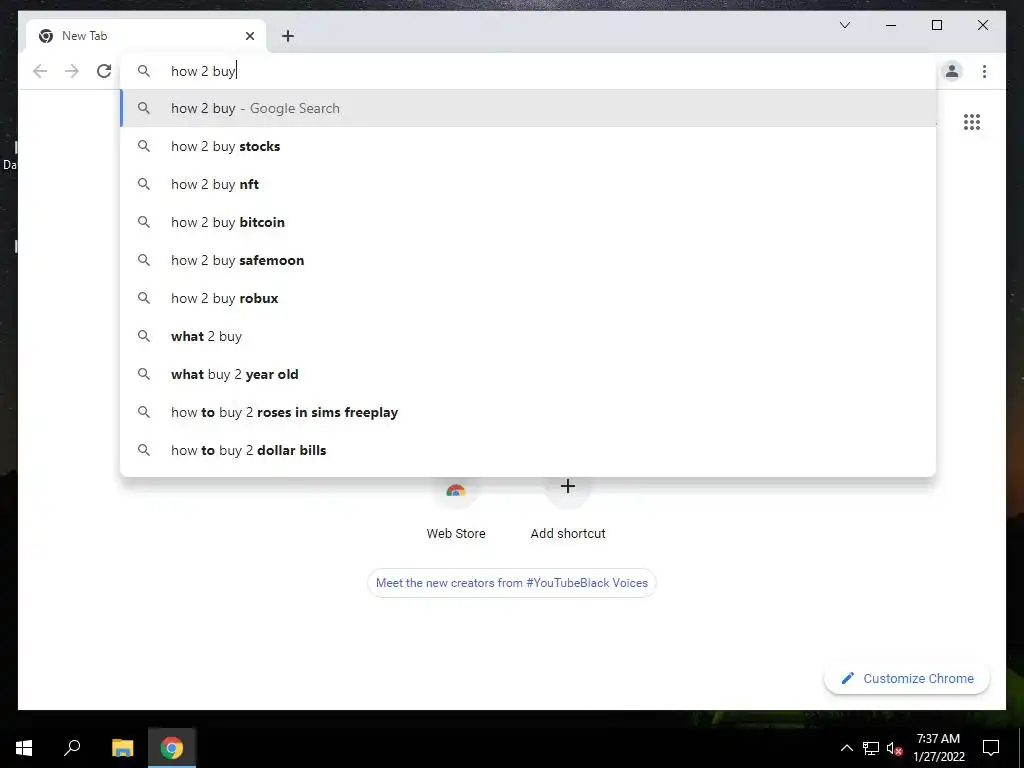Choose 'how to buy 2 roses in sims freeplay'

(528, 412)
